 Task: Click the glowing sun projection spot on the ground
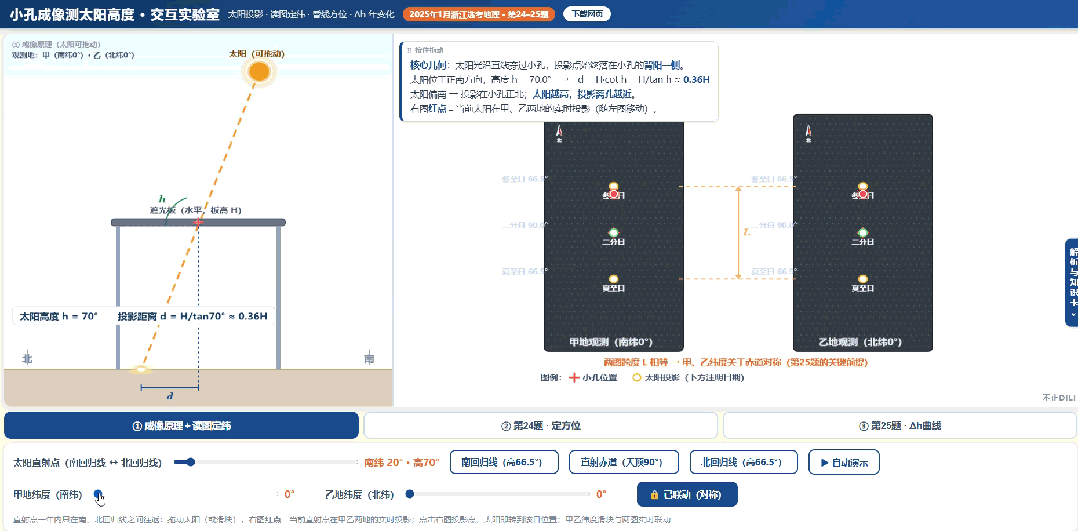coord(142,371)
